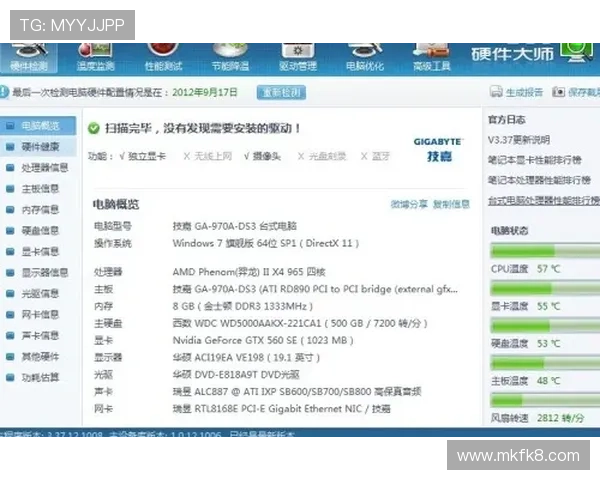
Task: Click the 显卡温度 green progress bar
Action: click(545, 288)
